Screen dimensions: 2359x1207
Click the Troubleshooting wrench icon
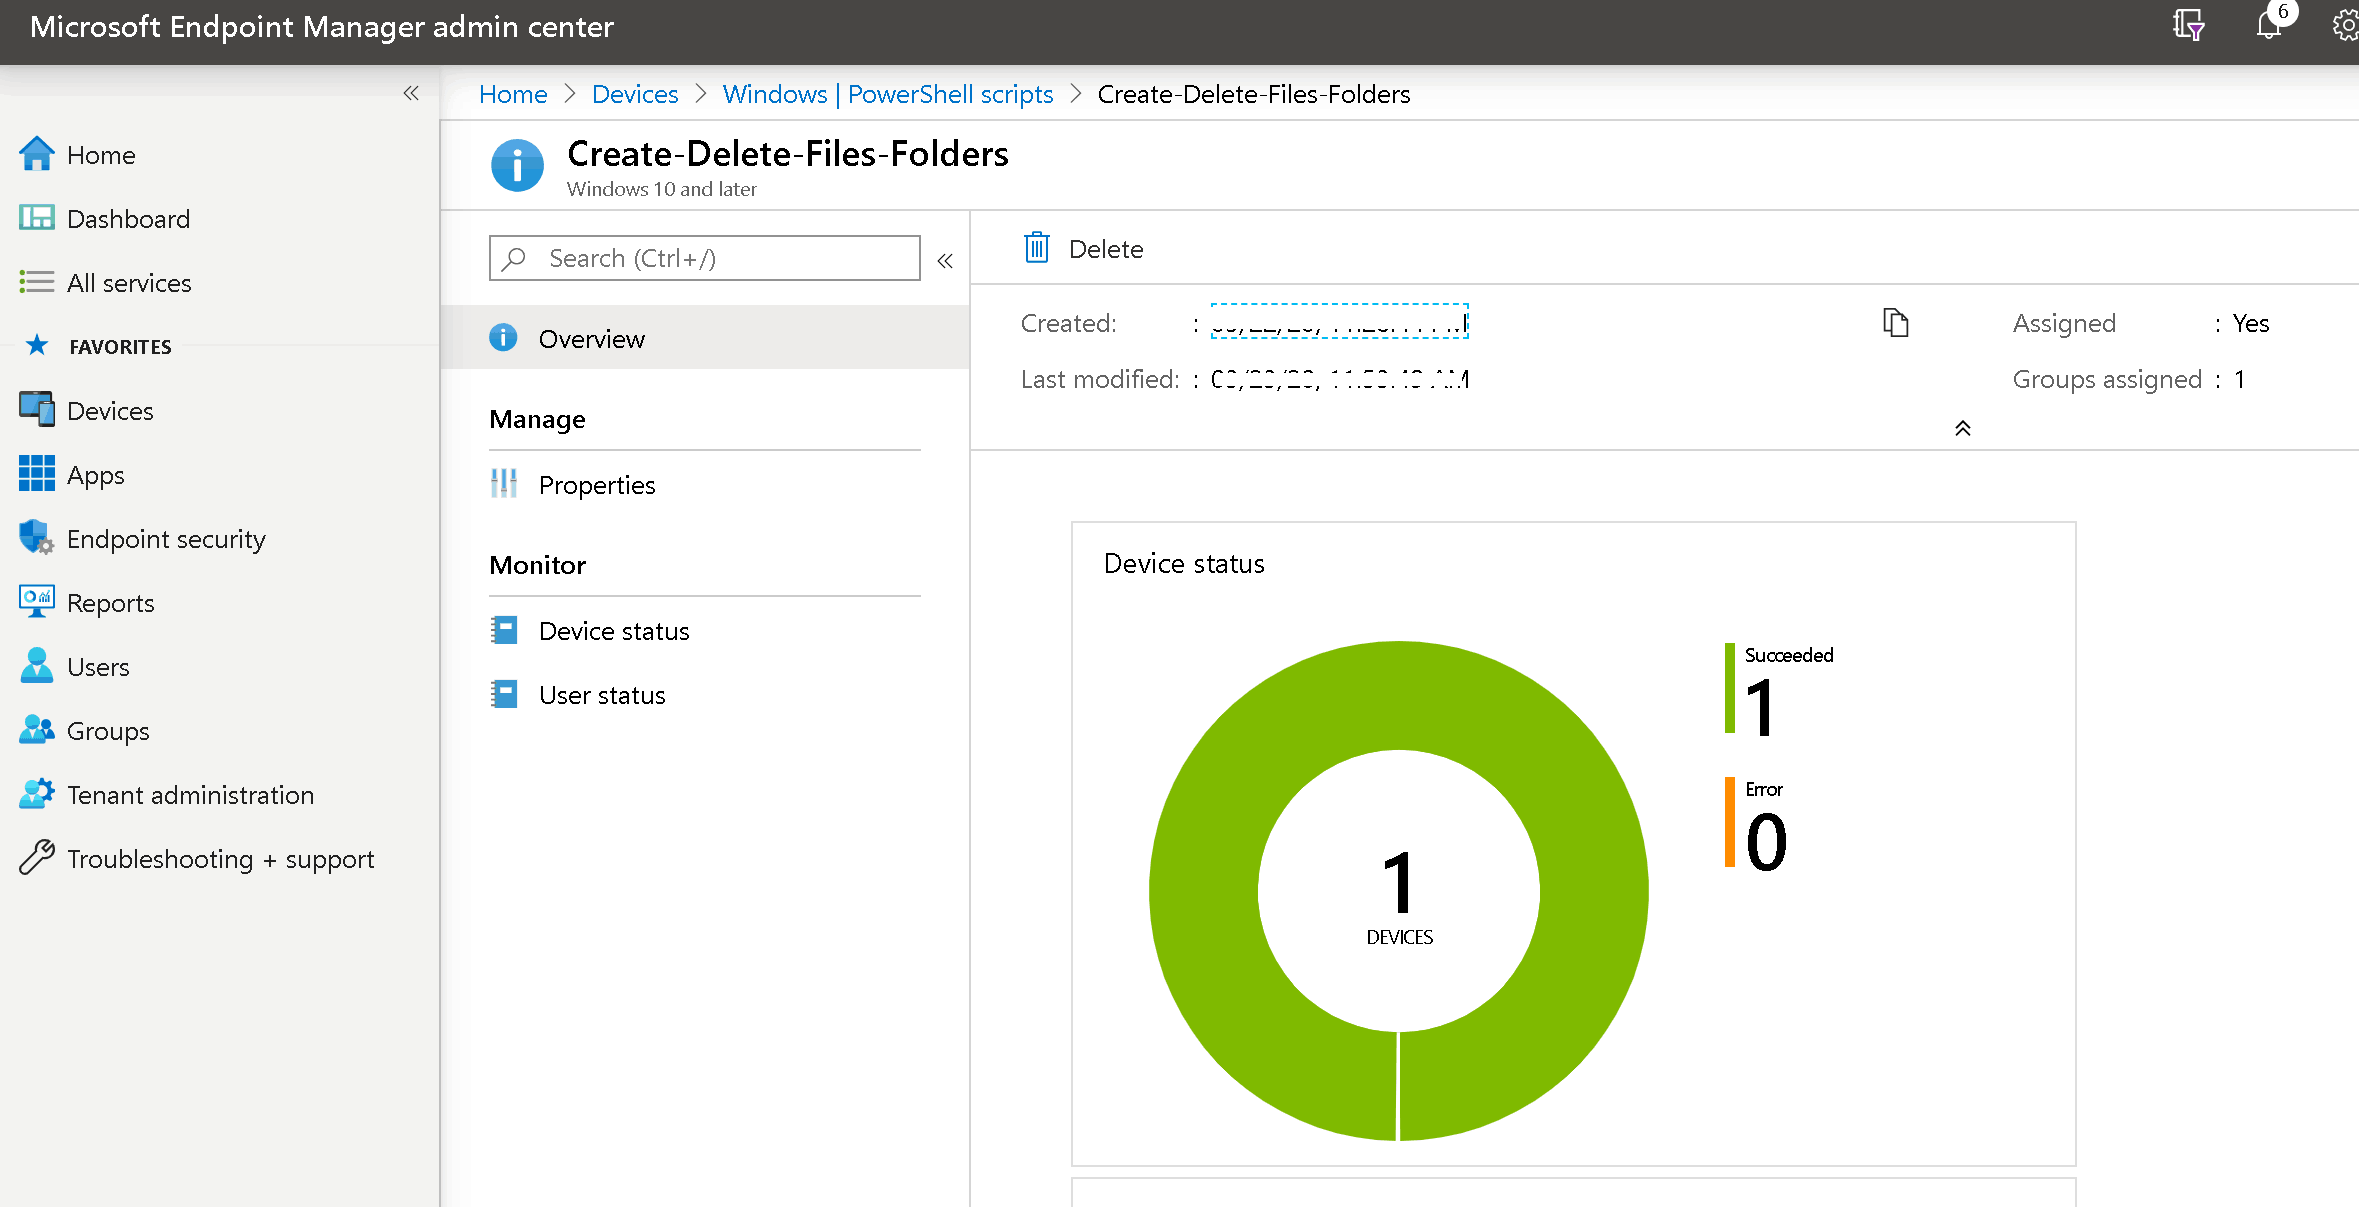[x=37, y=858]
